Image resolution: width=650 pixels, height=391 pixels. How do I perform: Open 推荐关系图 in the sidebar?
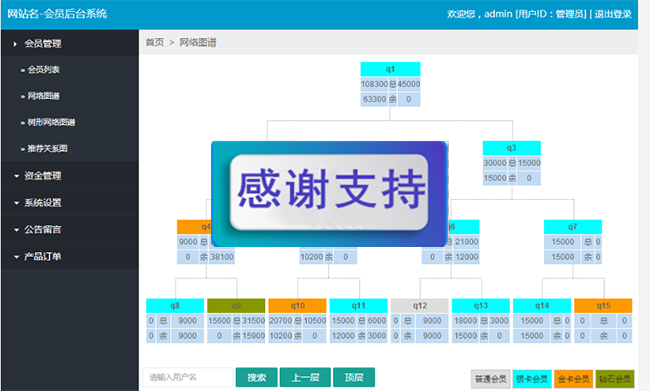47,148
